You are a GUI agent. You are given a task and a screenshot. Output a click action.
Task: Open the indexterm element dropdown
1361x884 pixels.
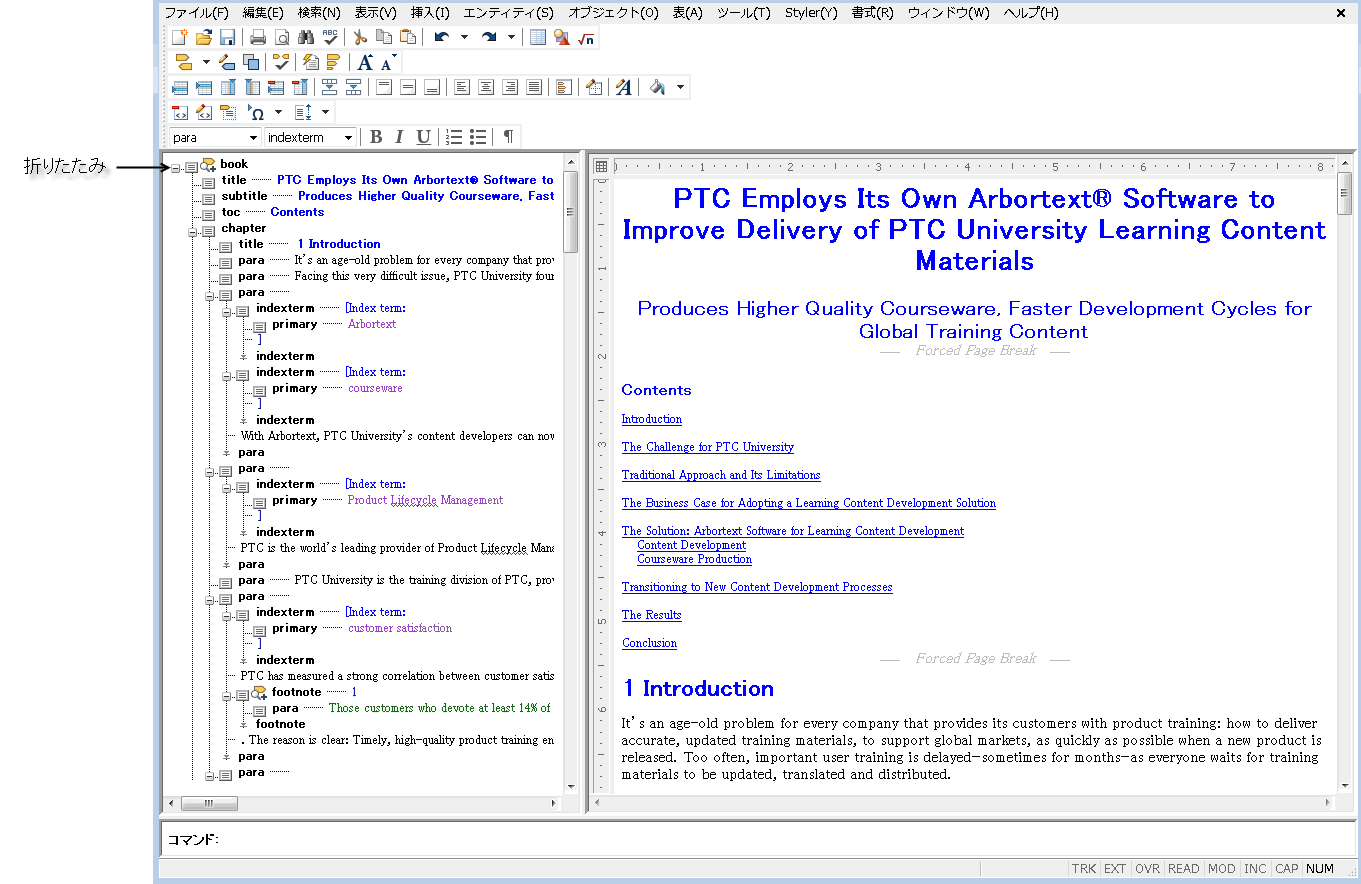[348, 138]
